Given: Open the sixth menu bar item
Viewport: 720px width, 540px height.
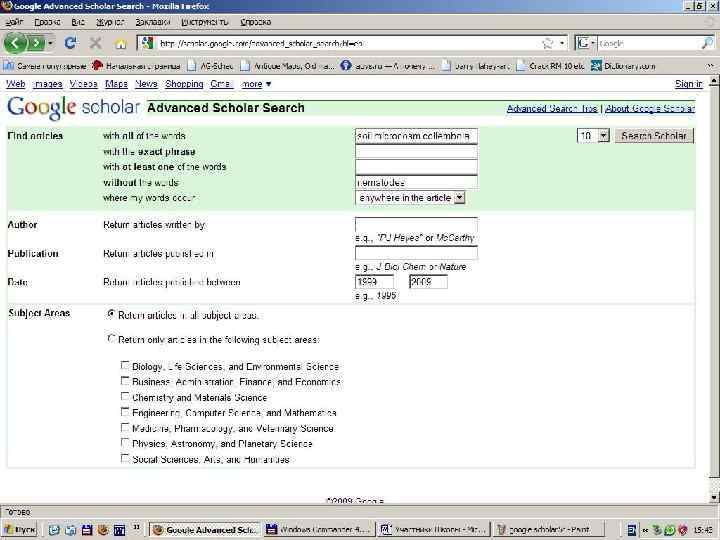Looking at the screenshot, I should [205, 22].
